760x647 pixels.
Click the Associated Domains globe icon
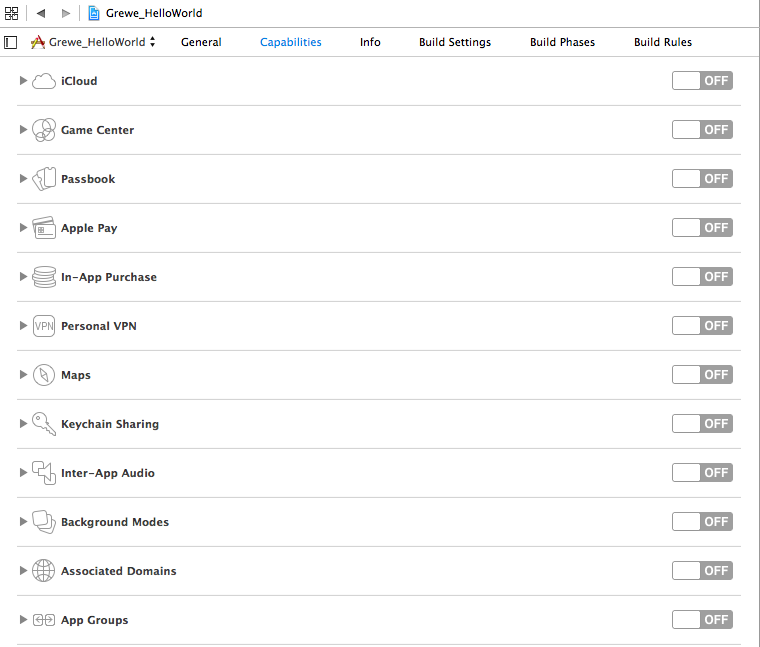click(44, 571)
